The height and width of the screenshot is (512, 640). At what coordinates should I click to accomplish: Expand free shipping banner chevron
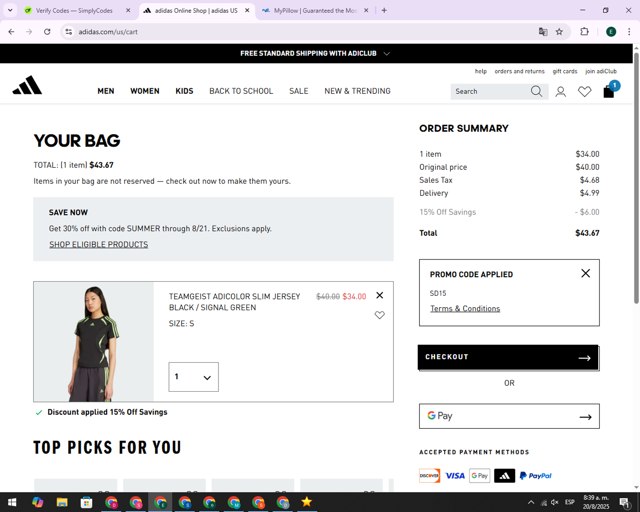pos(387,53)
